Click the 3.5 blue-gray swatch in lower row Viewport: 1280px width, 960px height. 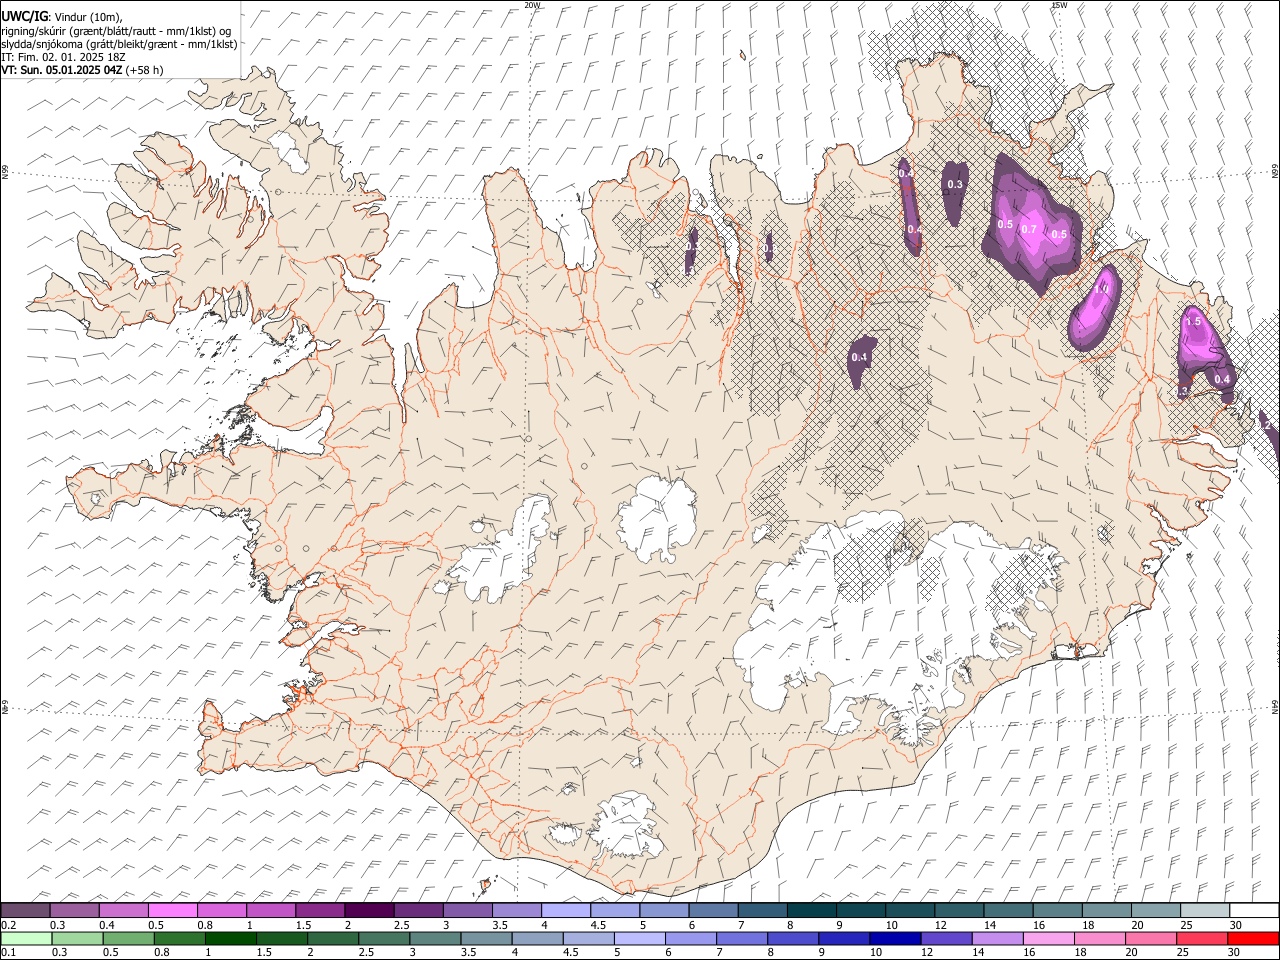coord(486,938)
